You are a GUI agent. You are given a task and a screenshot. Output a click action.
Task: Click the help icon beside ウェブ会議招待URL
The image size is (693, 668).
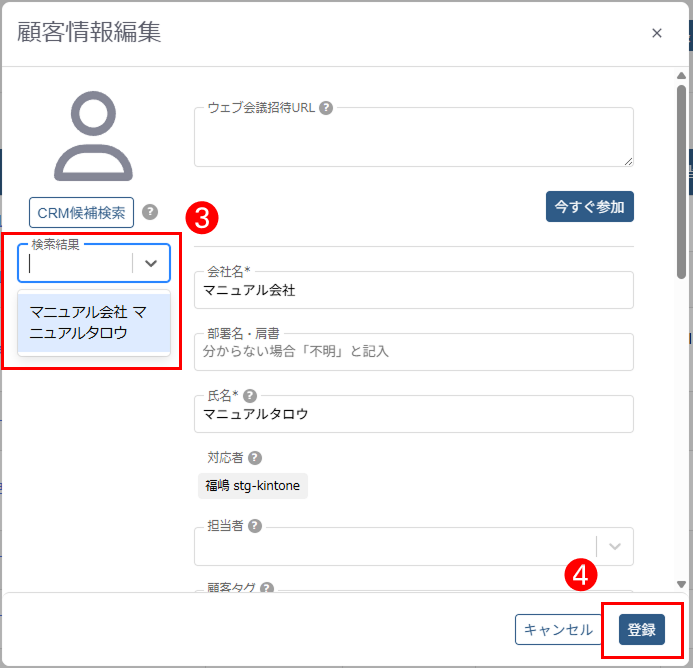[x=326, y=108]
